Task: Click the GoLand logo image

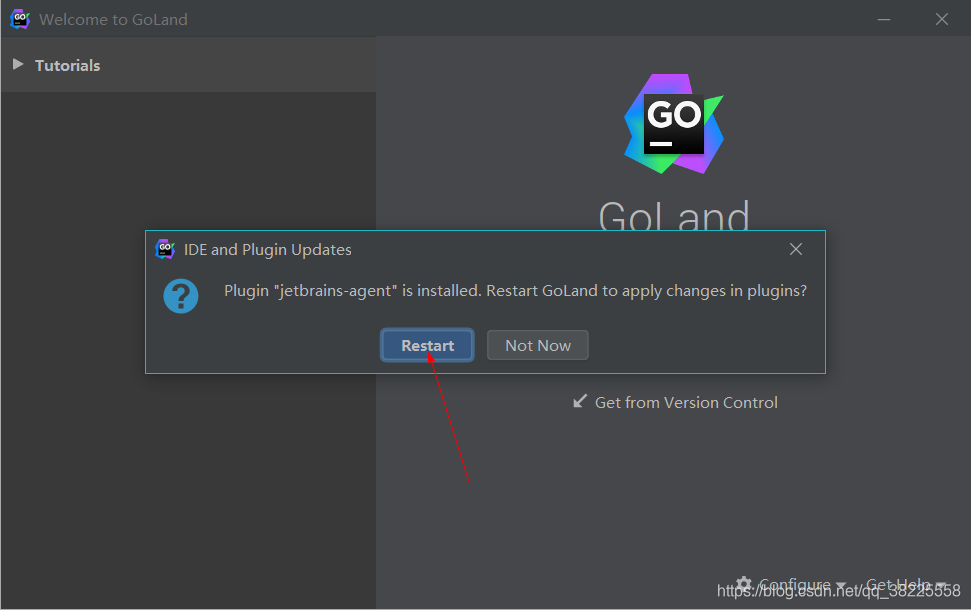Action: (x=674, y=124)
